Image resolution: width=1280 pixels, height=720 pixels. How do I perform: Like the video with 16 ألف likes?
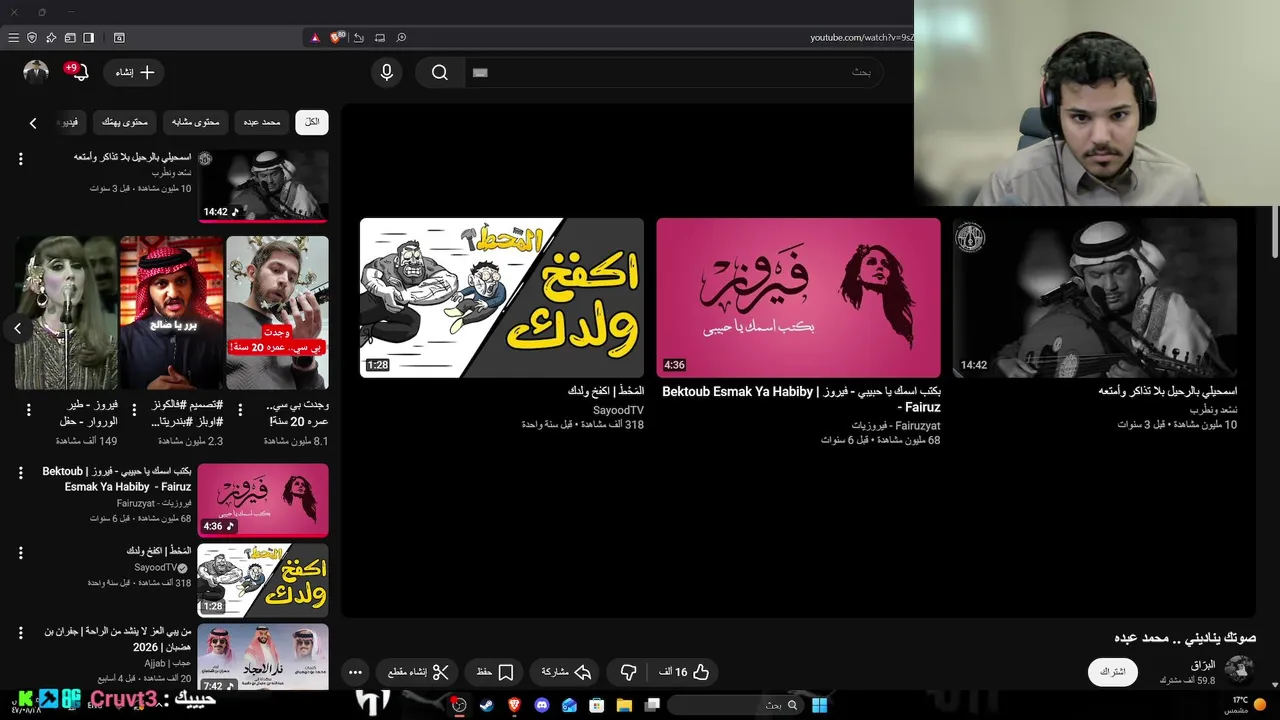click(x=684, y=672)
